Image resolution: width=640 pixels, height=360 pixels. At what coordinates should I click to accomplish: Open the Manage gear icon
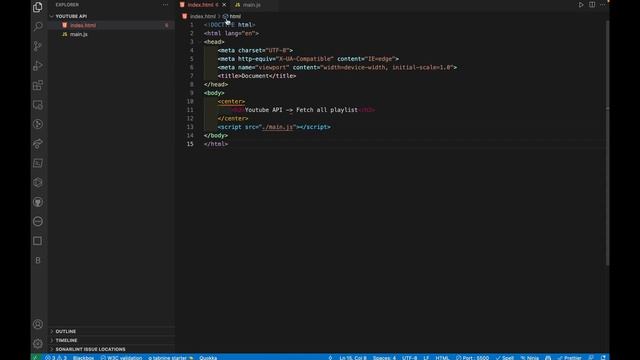(x=38, y=343)
